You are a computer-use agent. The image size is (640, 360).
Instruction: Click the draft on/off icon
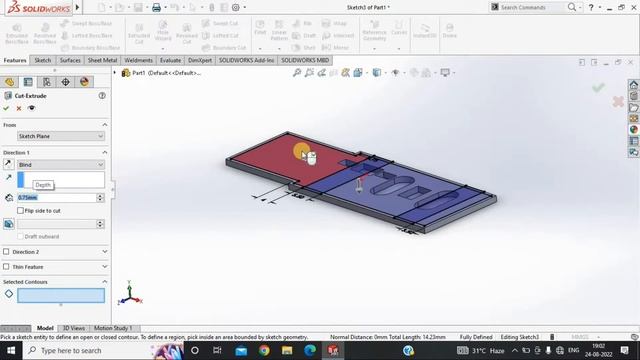click(9, 224)
